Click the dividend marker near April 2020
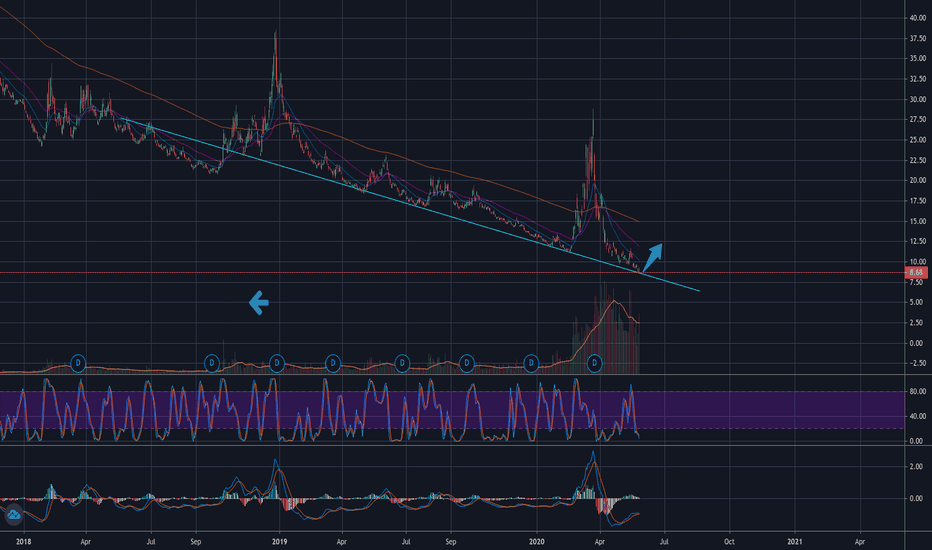The width and height of the screenshot is (932, 550). [595, 363]
